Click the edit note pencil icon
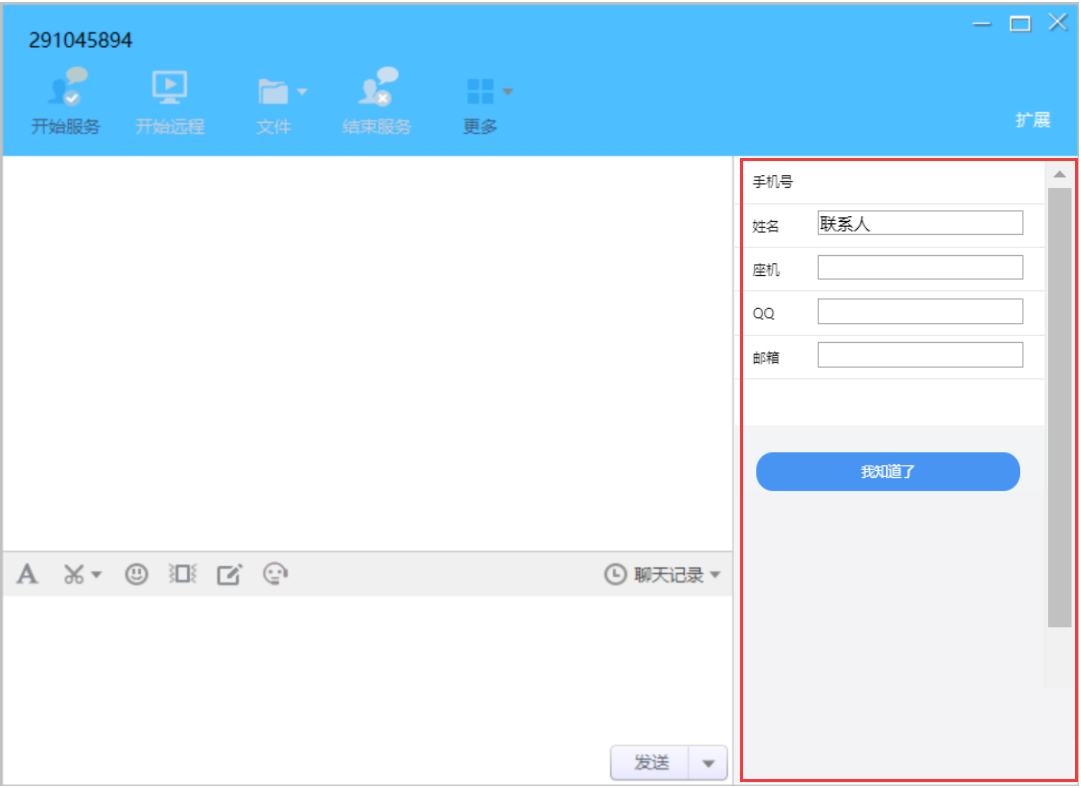This screenshot has height=788, width=1081. pos(229,575)
